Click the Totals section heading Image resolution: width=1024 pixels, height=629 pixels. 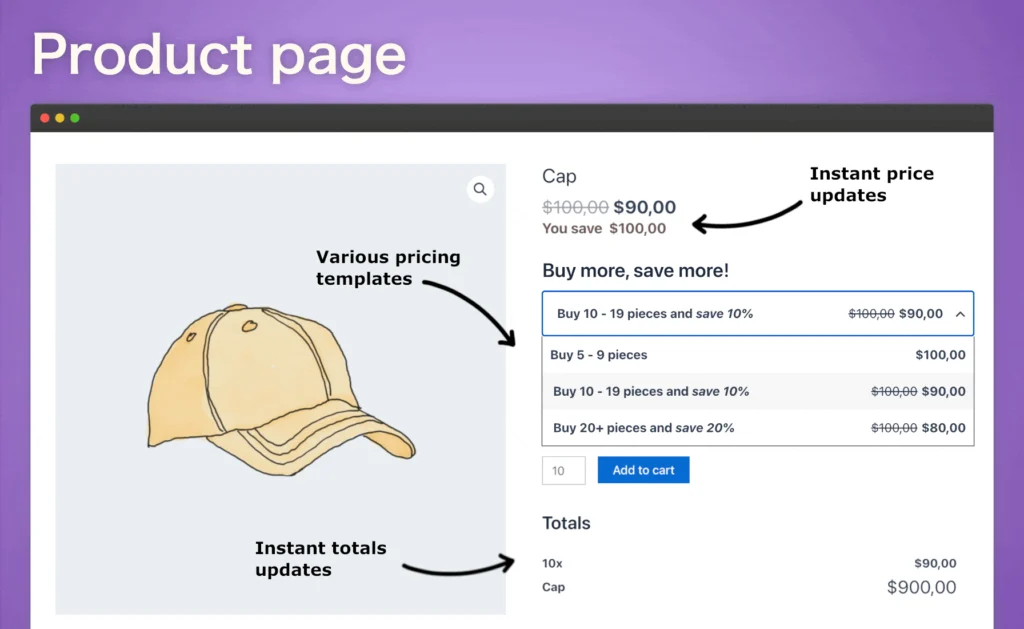coord(566,523)
